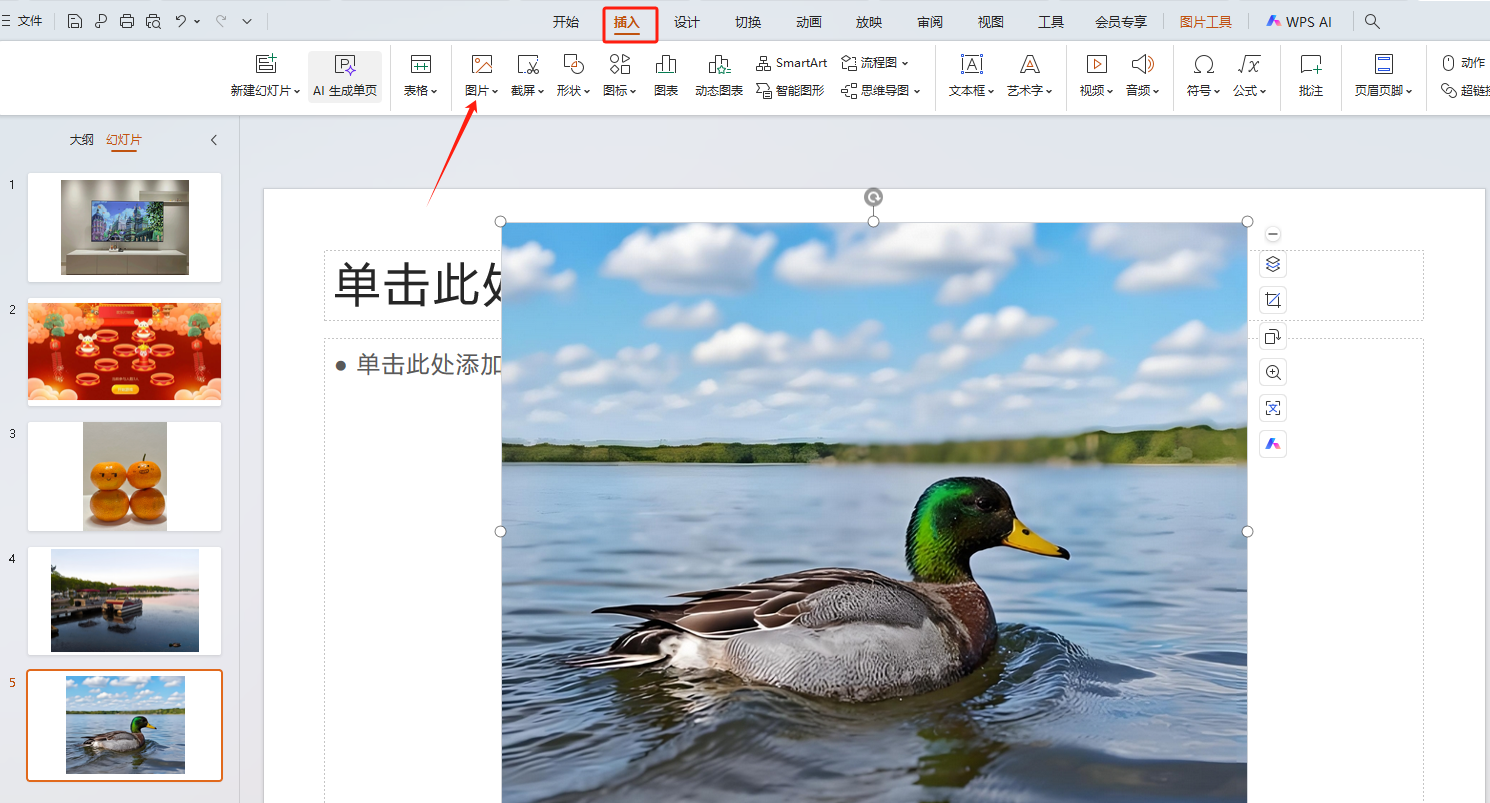
Task: Switch to the 设计 ribbon tab
Action: click(x=686, y=20)
